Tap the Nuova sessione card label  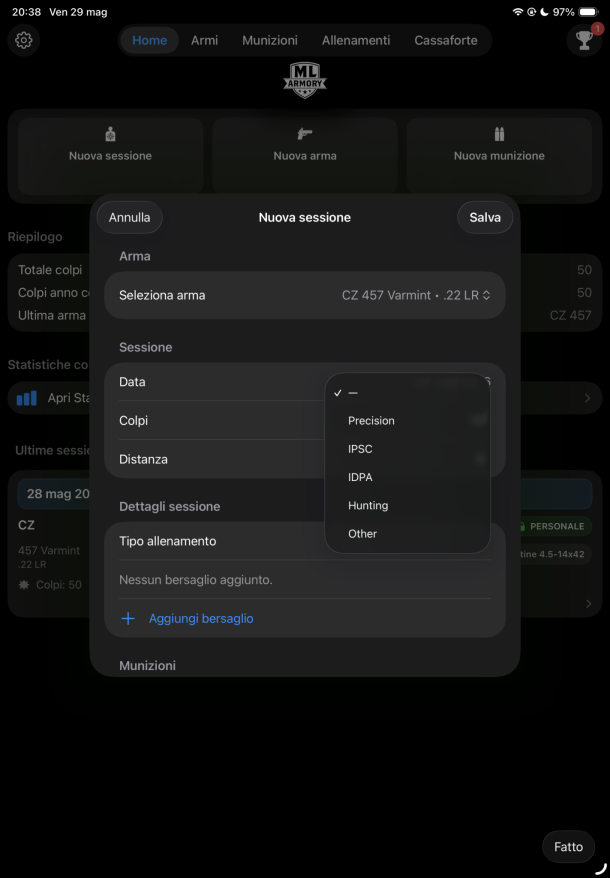110,156
